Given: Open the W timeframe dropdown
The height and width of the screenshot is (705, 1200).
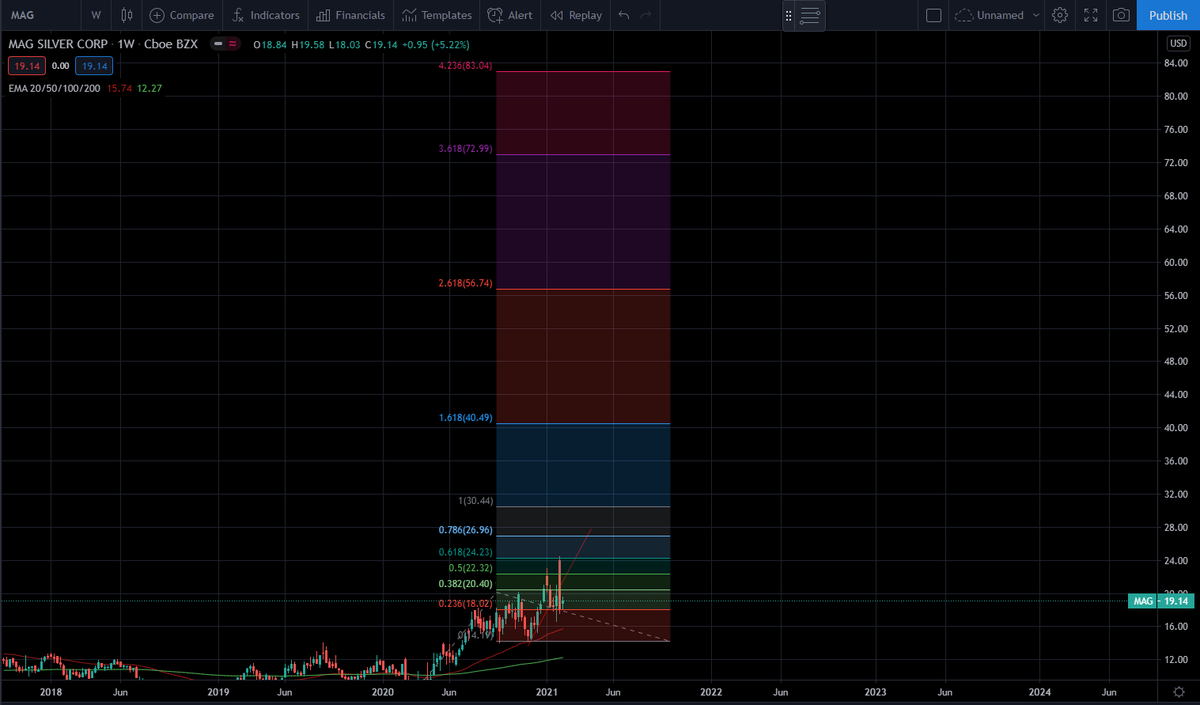Looking at the screenshot, I should pyautogui.click(x=96, y=15).
